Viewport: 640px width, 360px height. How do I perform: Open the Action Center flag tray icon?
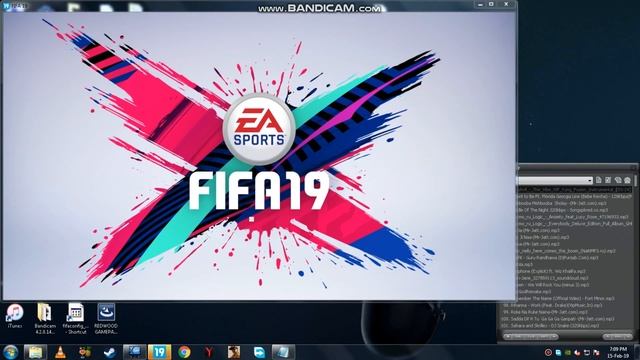click(596, 352)
